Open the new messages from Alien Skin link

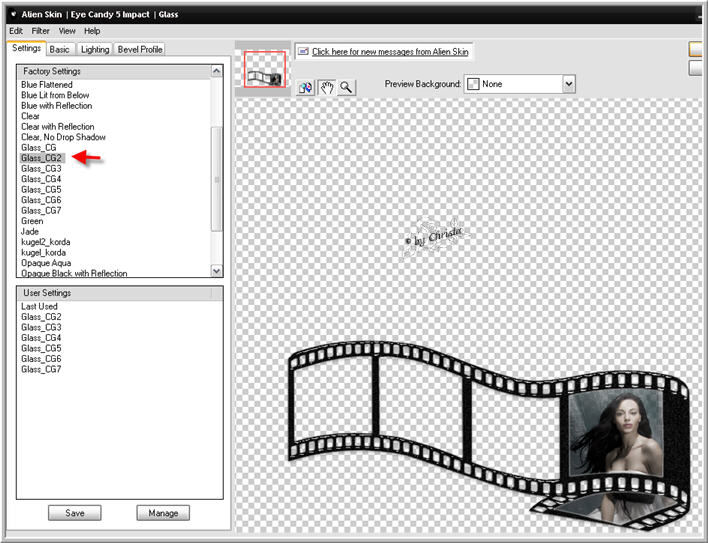click(x=390, y=52)
